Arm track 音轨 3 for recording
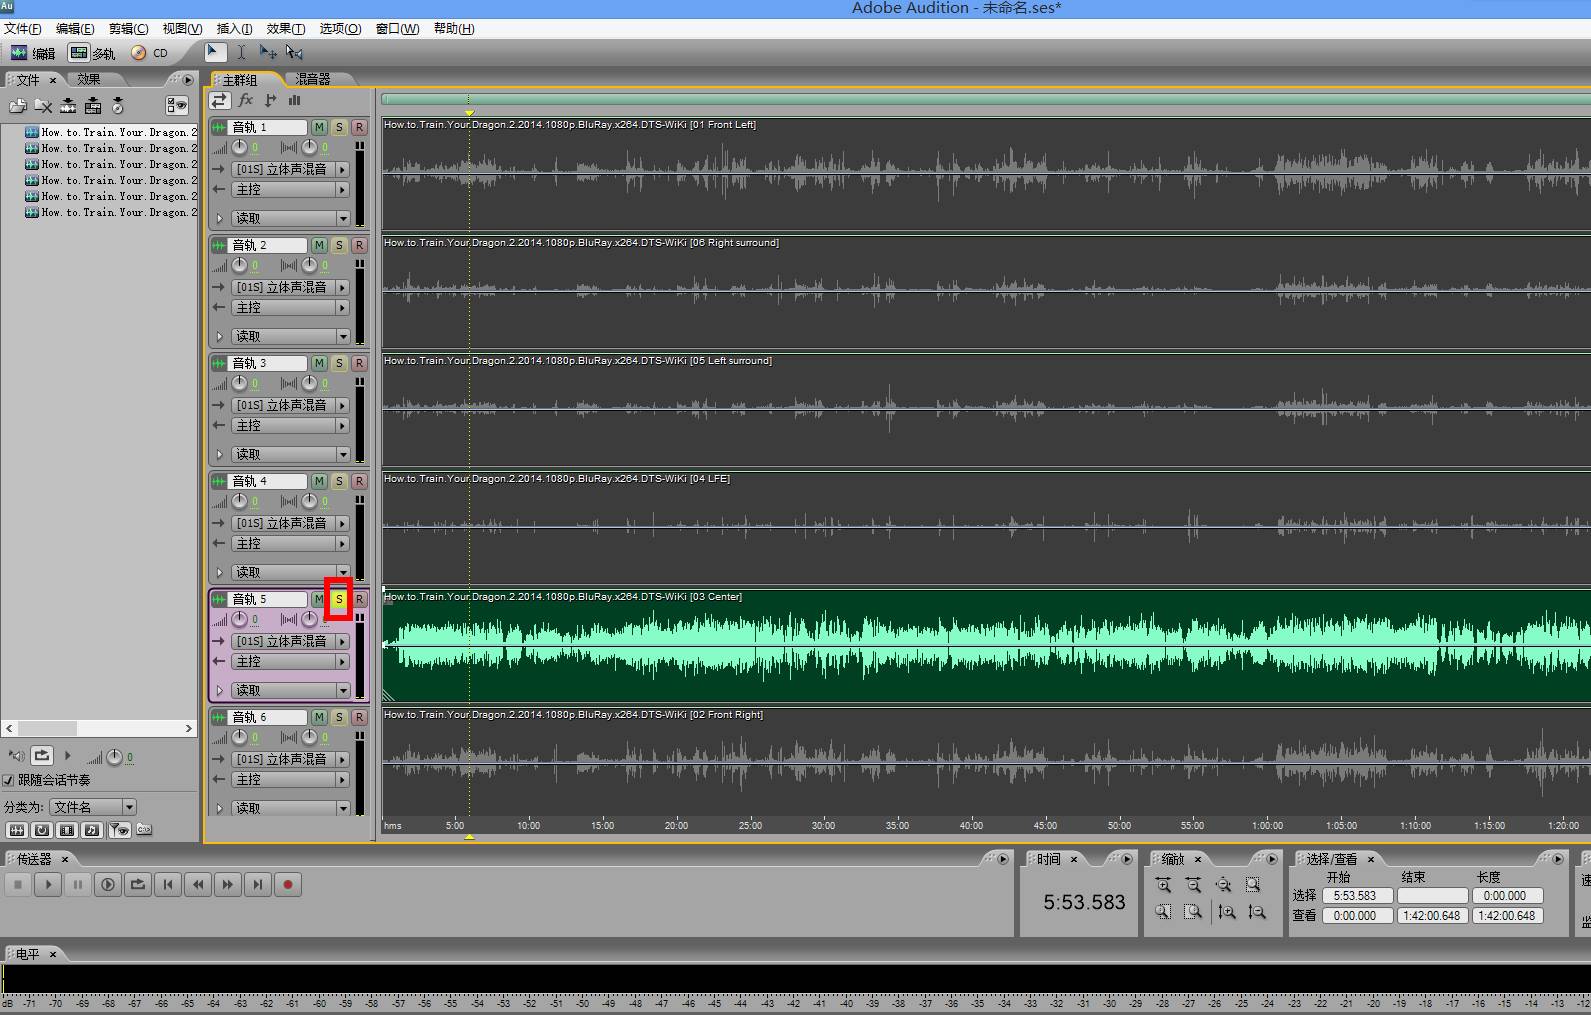 click(359, 363)
